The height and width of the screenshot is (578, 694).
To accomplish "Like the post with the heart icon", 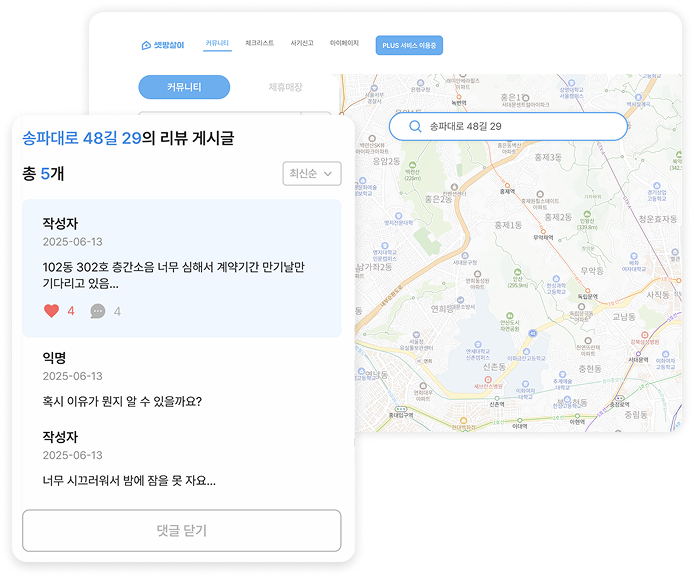I will pyautogui.click(x=52, y=311).
